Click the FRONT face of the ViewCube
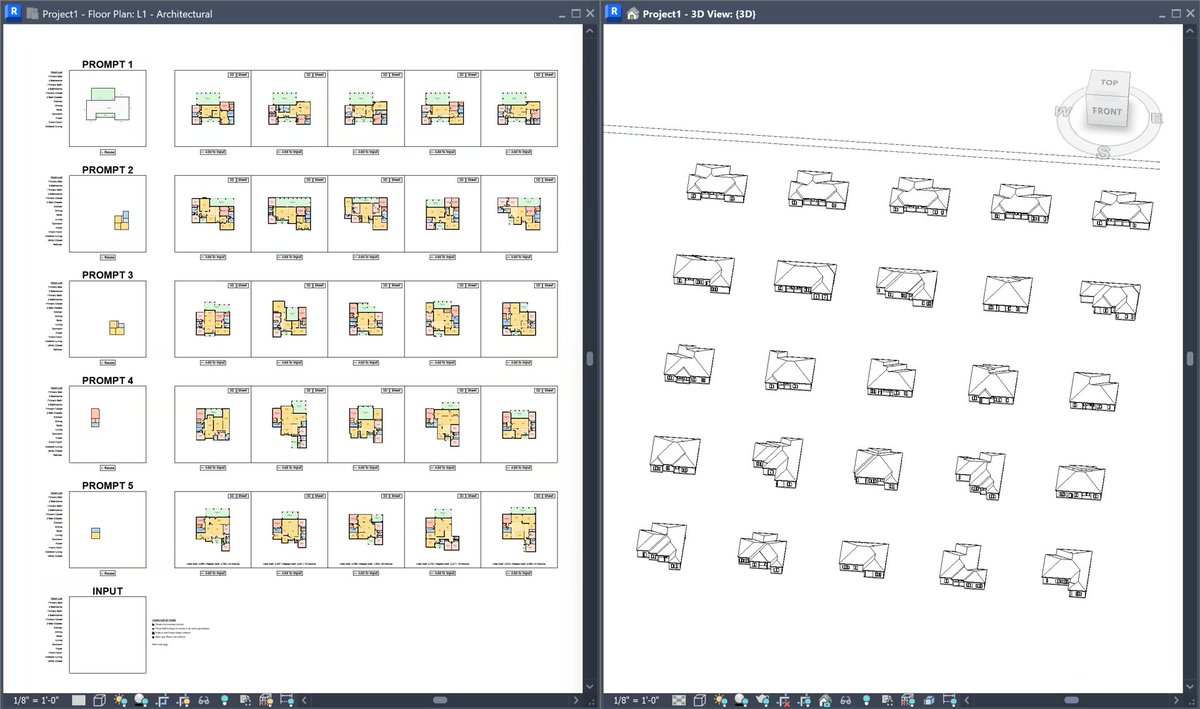The width and height of the screenshot is (1200, 709). [x=1107, y=111]
